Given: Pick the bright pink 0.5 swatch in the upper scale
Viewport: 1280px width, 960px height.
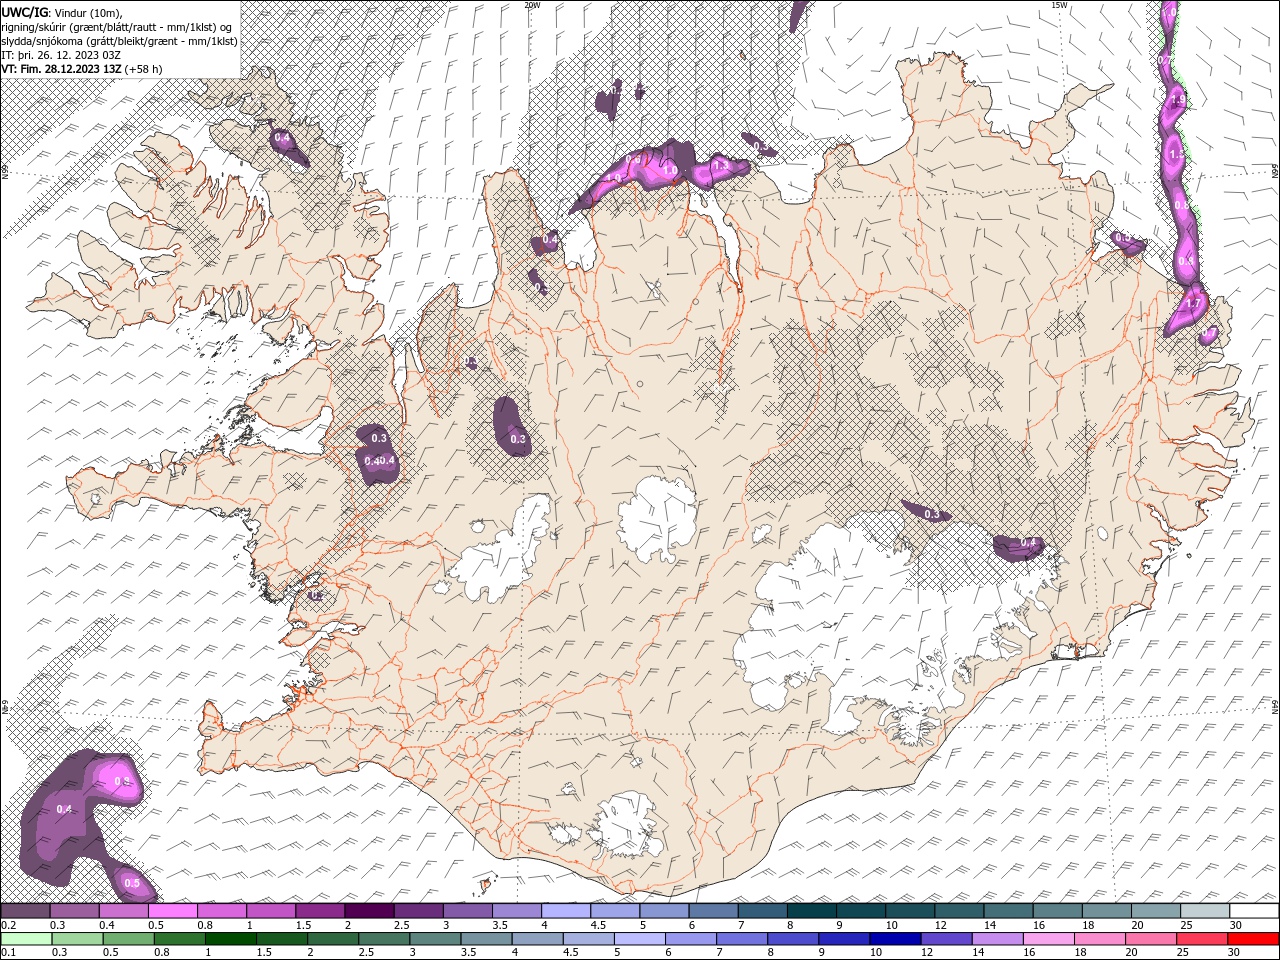Looking at the screenshot, I should click(172, 911).
